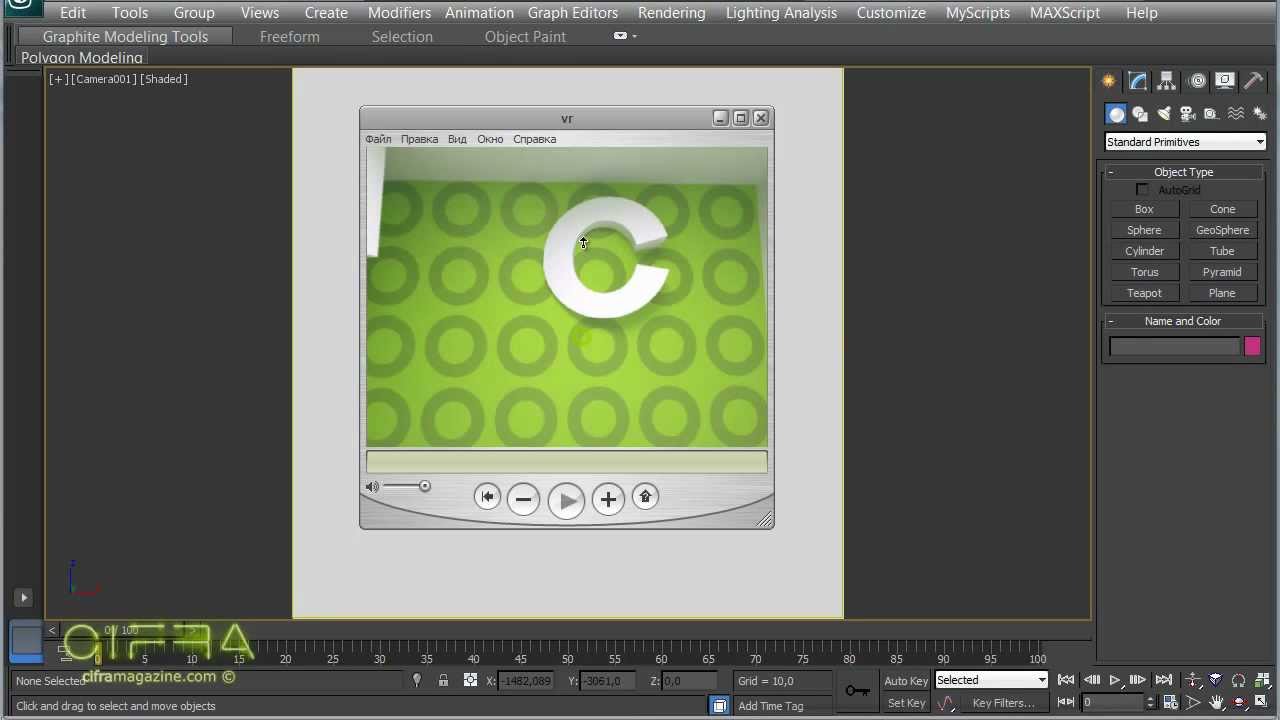Open the Modify command panel tab
Viewport: 1280px width, 720px height.
click(1138, 81)
